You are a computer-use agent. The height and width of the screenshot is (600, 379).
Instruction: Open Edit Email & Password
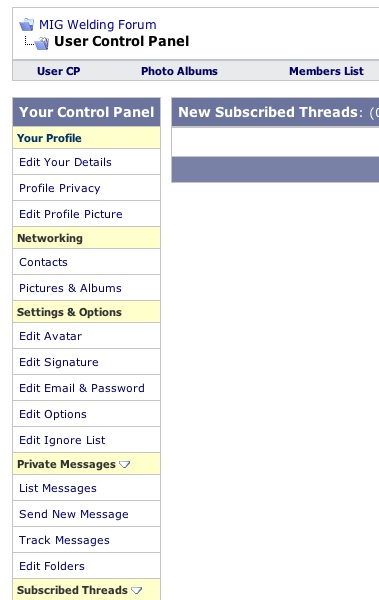82,388
